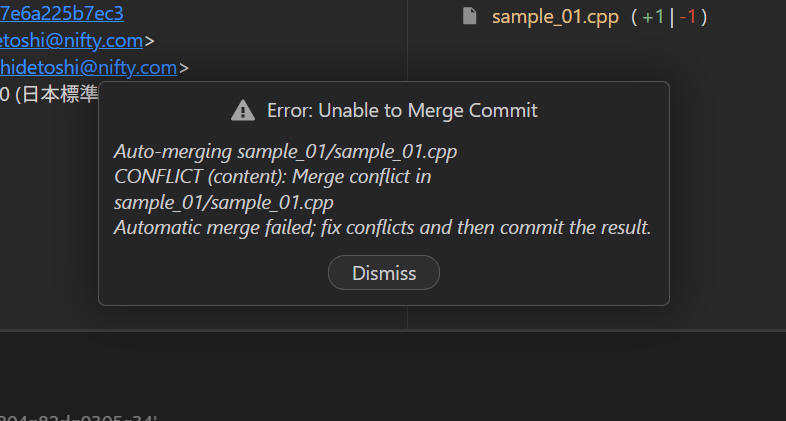Click the first nifty.com email link
The width and height of the screenshot is (786, 421).
pos(72,41)
